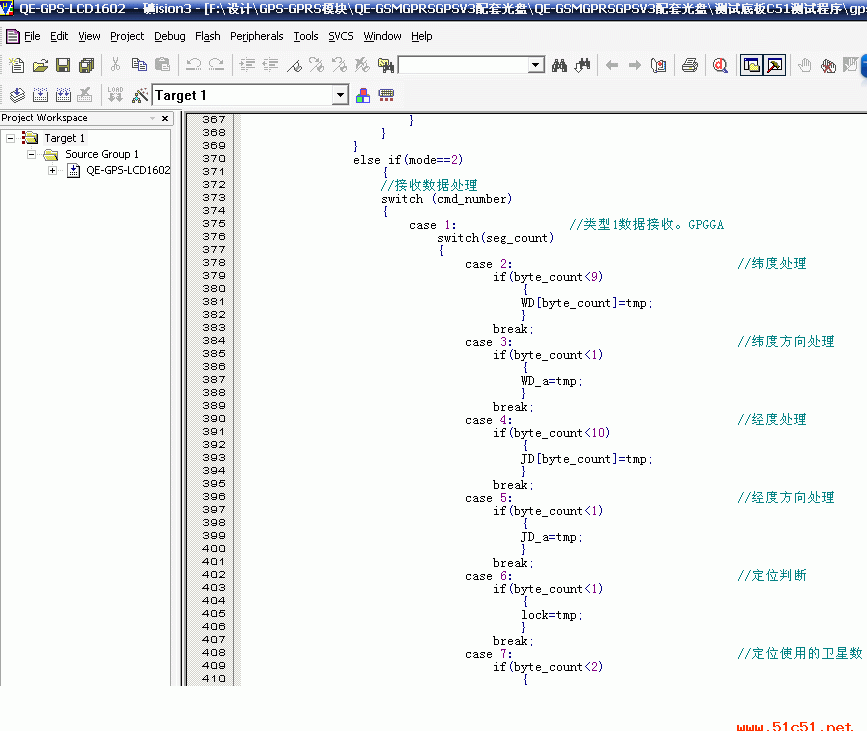Click the Print icon
Screen dimensions: 867x731
[x=689, y=65]
